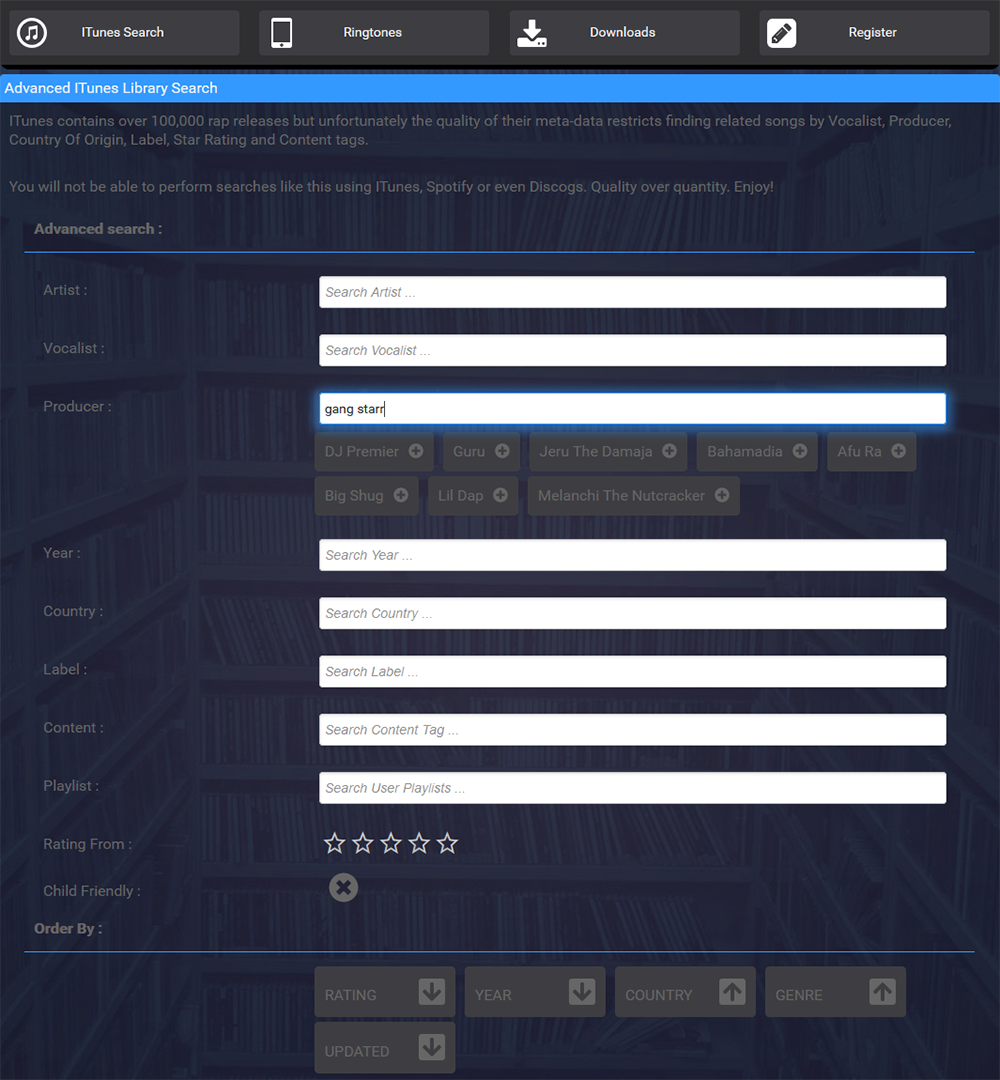Viewport: 1000px width, 1080px height.
Task: Open the Downloads menu label
Action: 623,32
